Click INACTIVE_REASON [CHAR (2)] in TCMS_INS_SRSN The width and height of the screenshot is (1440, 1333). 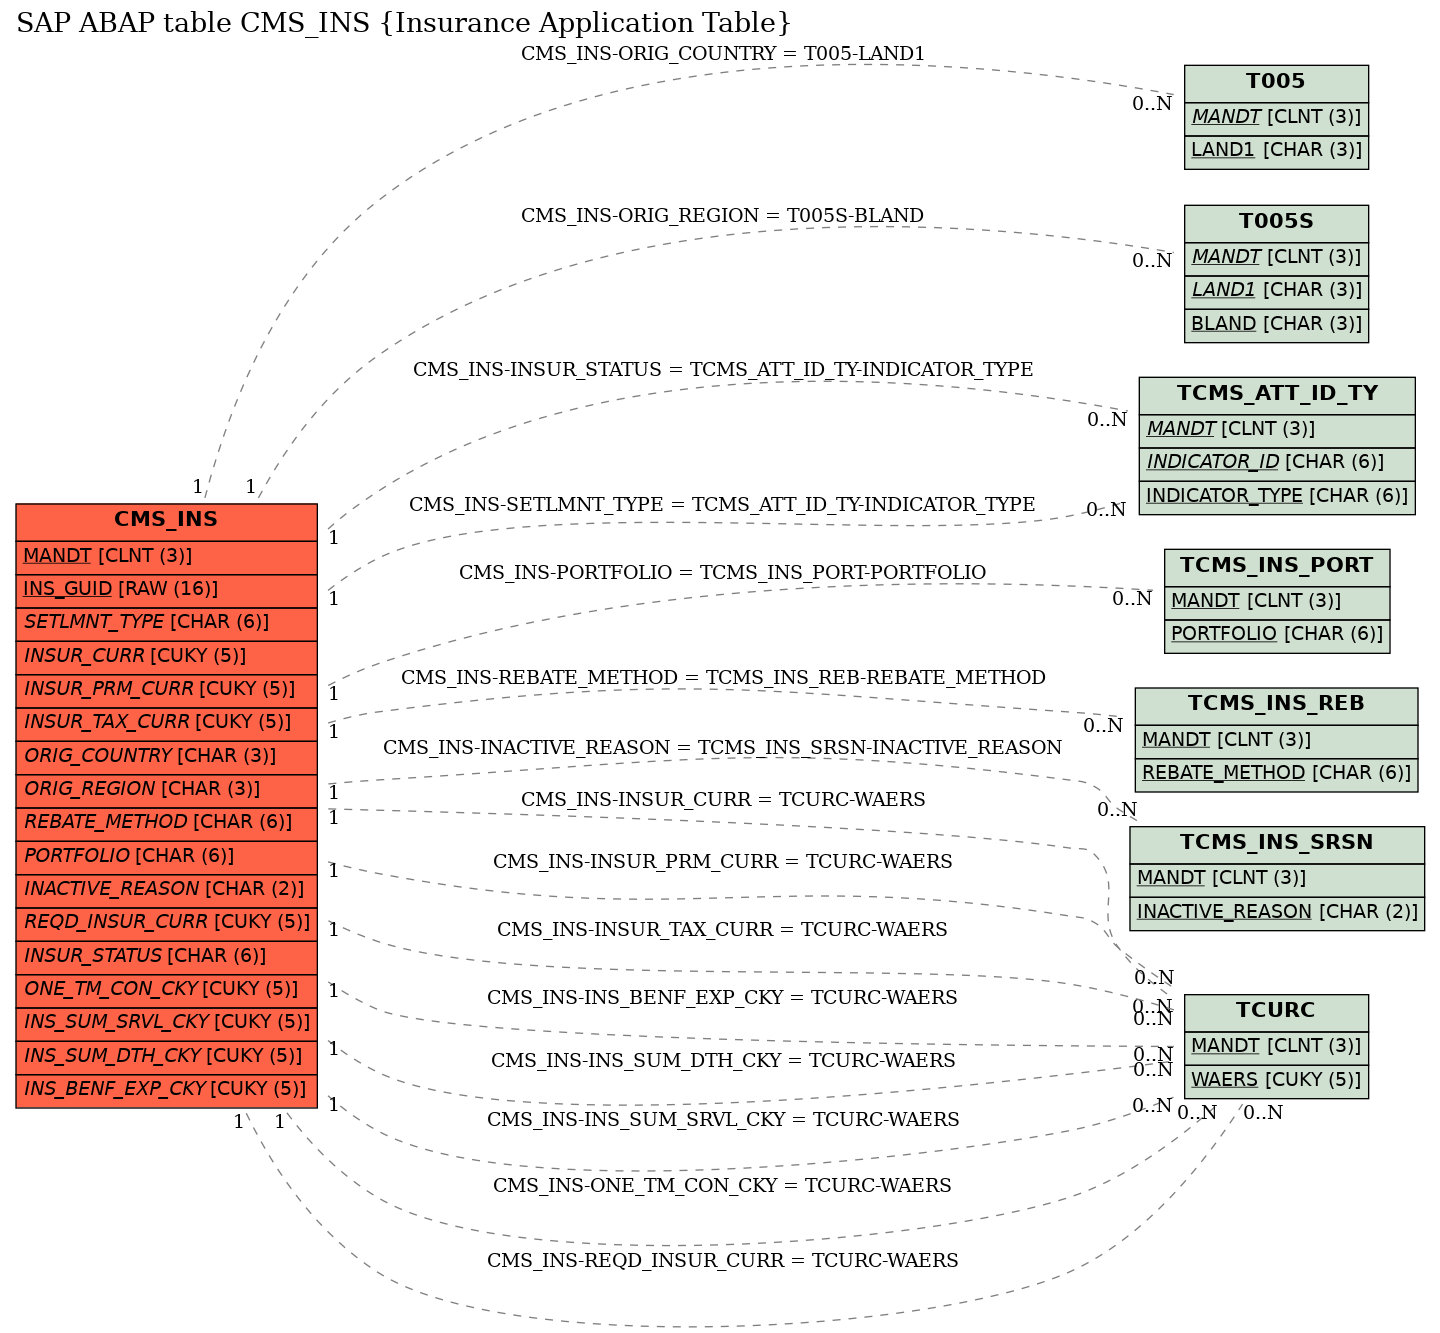[x=1277, y=913]
